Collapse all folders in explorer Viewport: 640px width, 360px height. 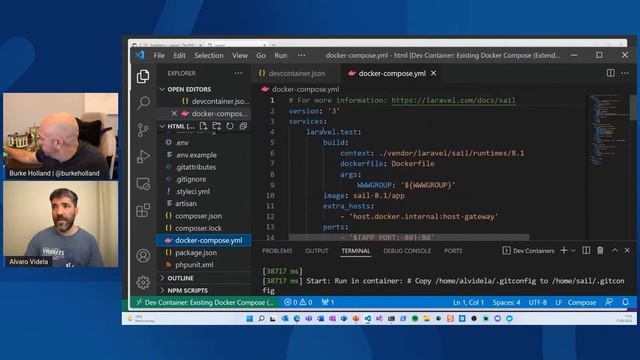(243, 126)
